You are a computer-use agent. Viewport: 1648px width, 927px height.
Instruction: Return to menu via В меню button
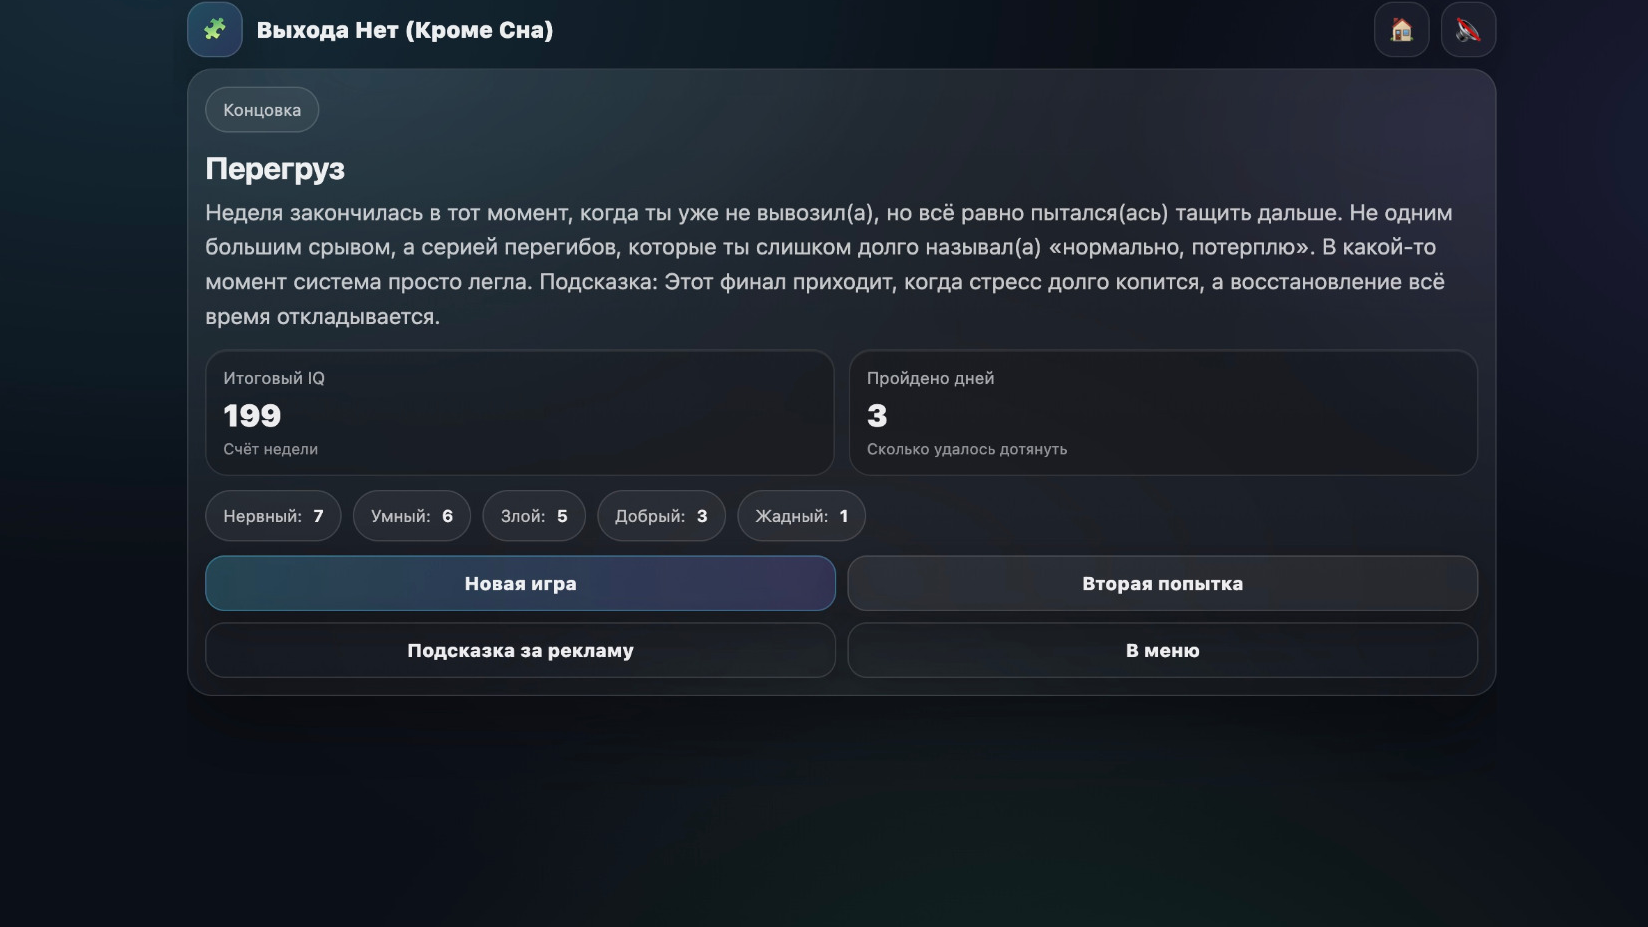pos(1162,650)
